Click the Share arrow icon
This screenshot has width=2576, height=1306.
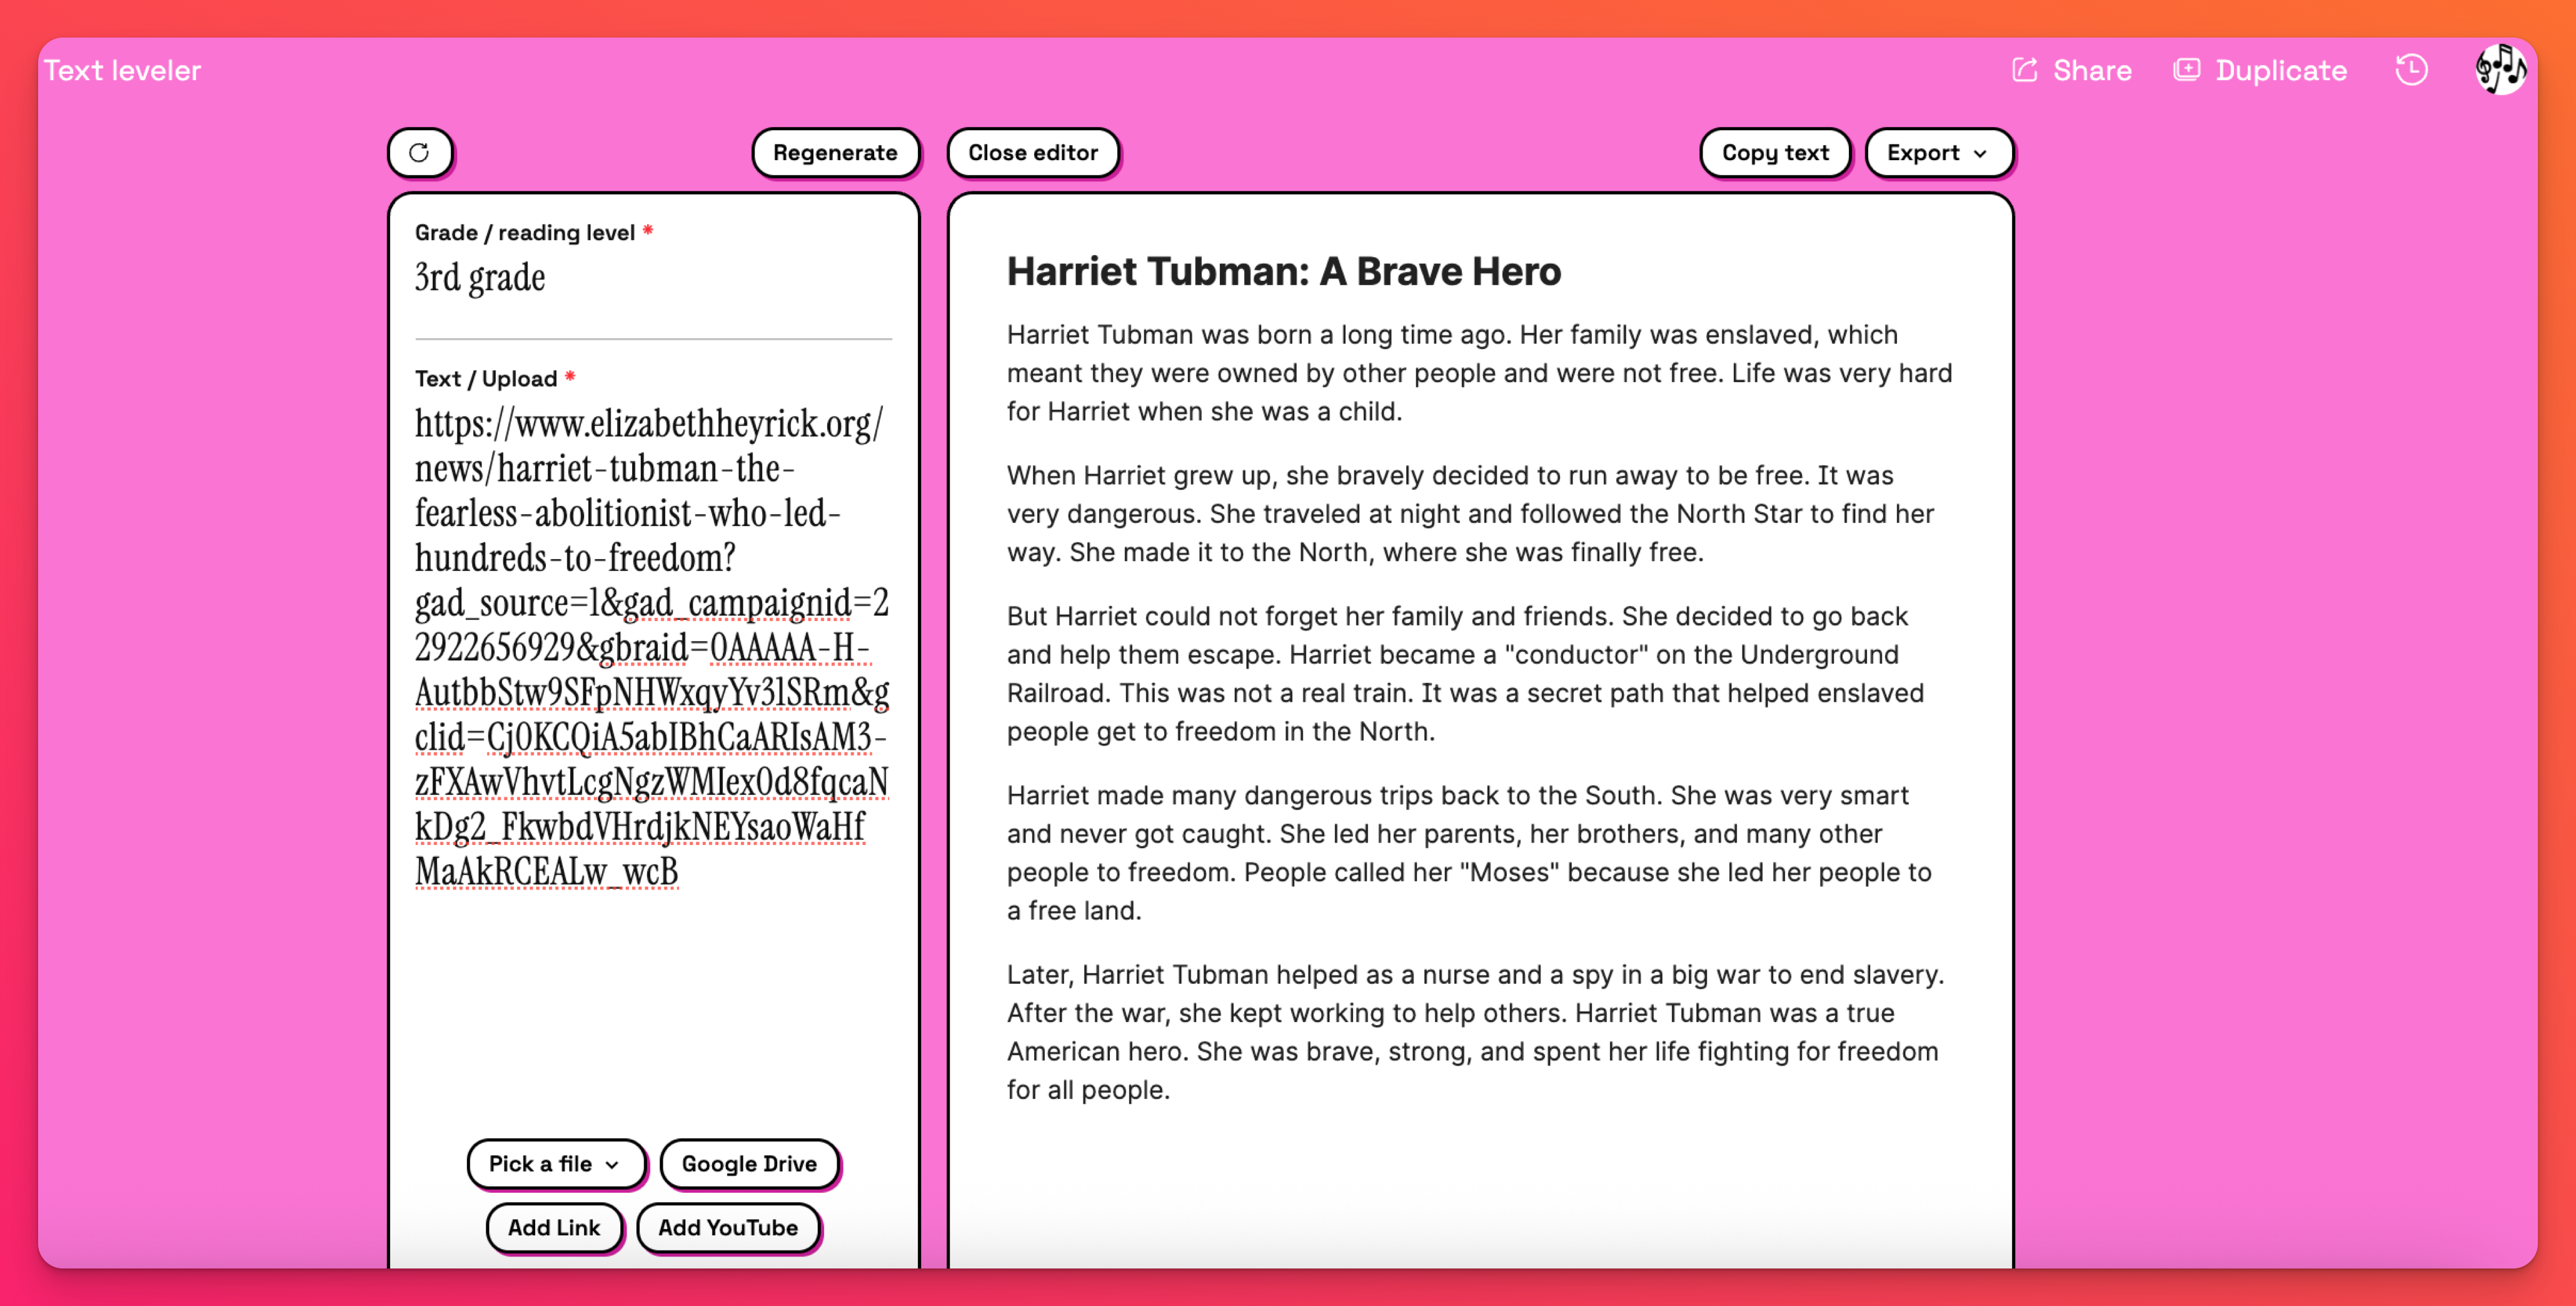(x=2024, y=70)
